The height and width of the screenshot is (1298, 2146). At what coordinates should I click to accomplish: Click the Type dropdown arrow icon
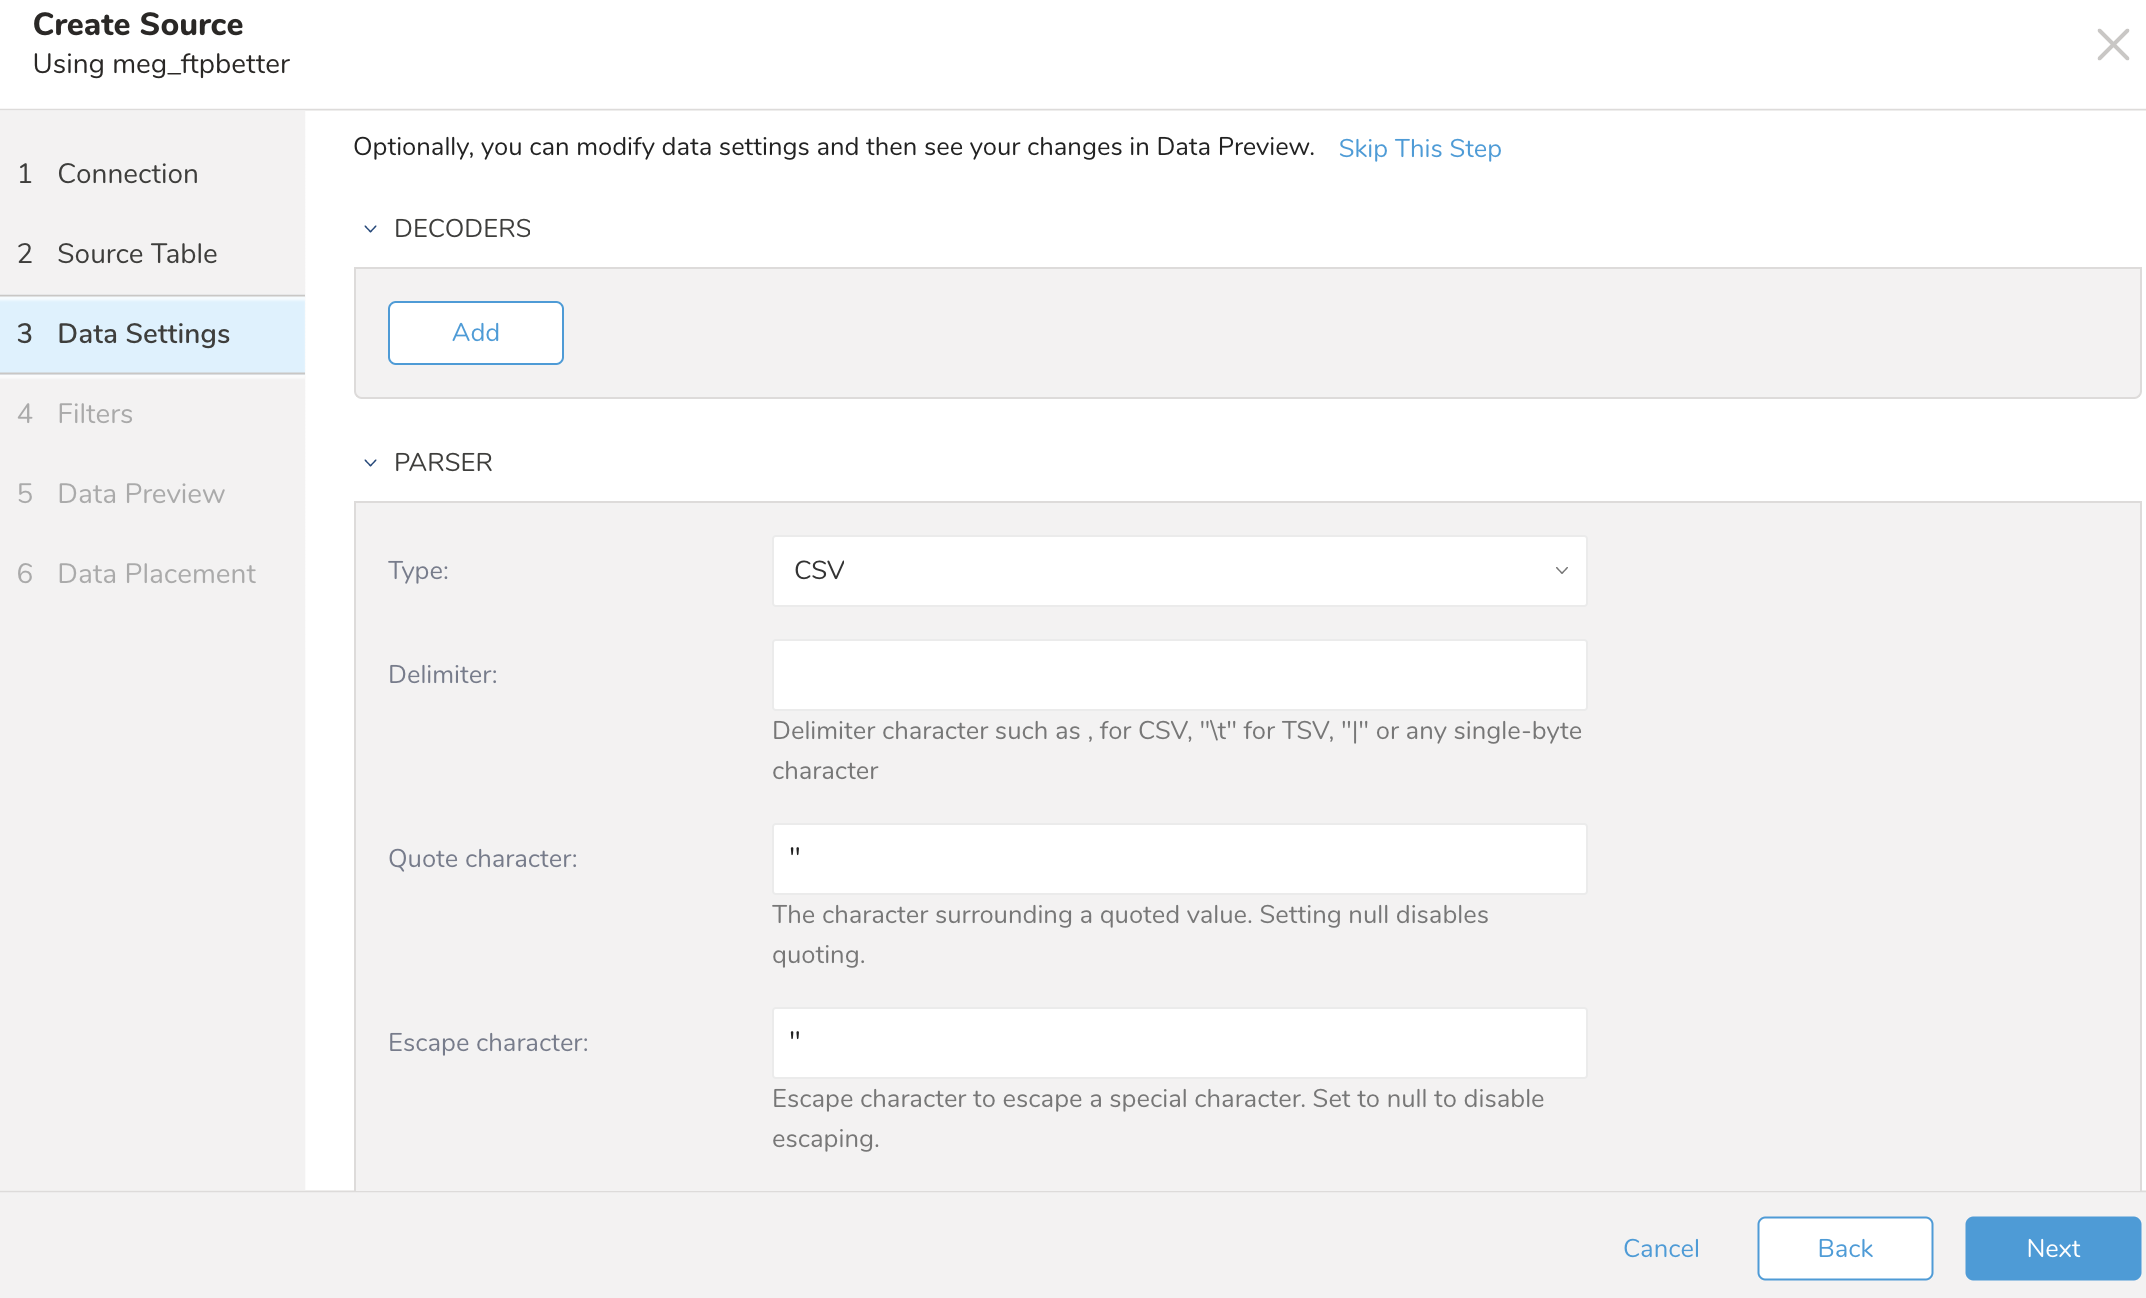click(x=1561, y=571)
